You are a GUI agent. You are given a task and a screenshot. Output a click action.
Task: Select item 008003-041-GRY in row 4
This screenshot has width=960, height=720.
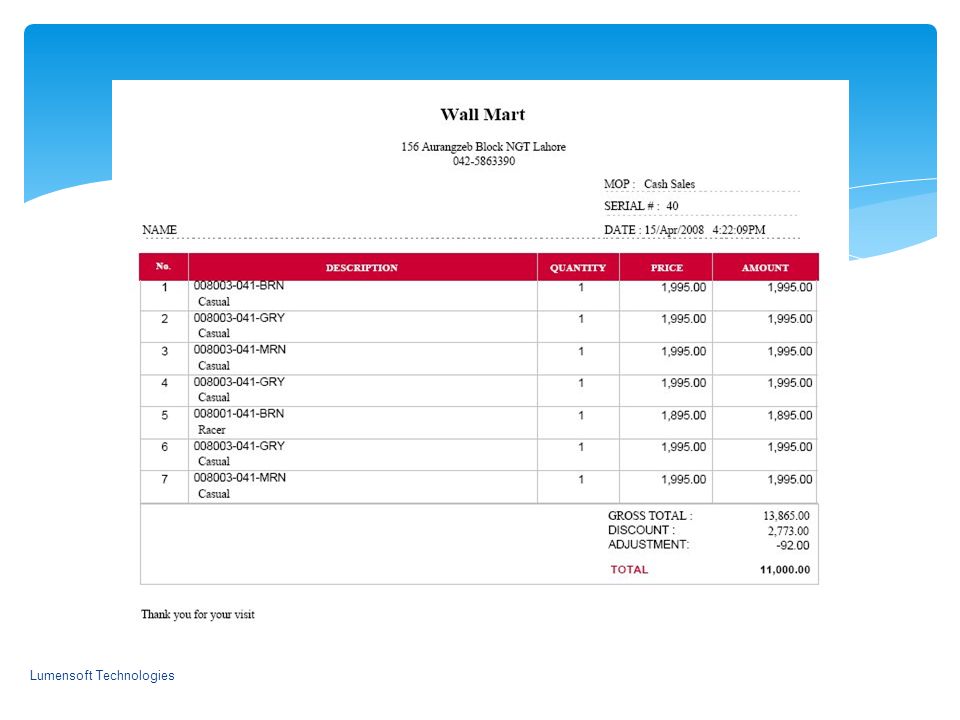tap(239, 381)
